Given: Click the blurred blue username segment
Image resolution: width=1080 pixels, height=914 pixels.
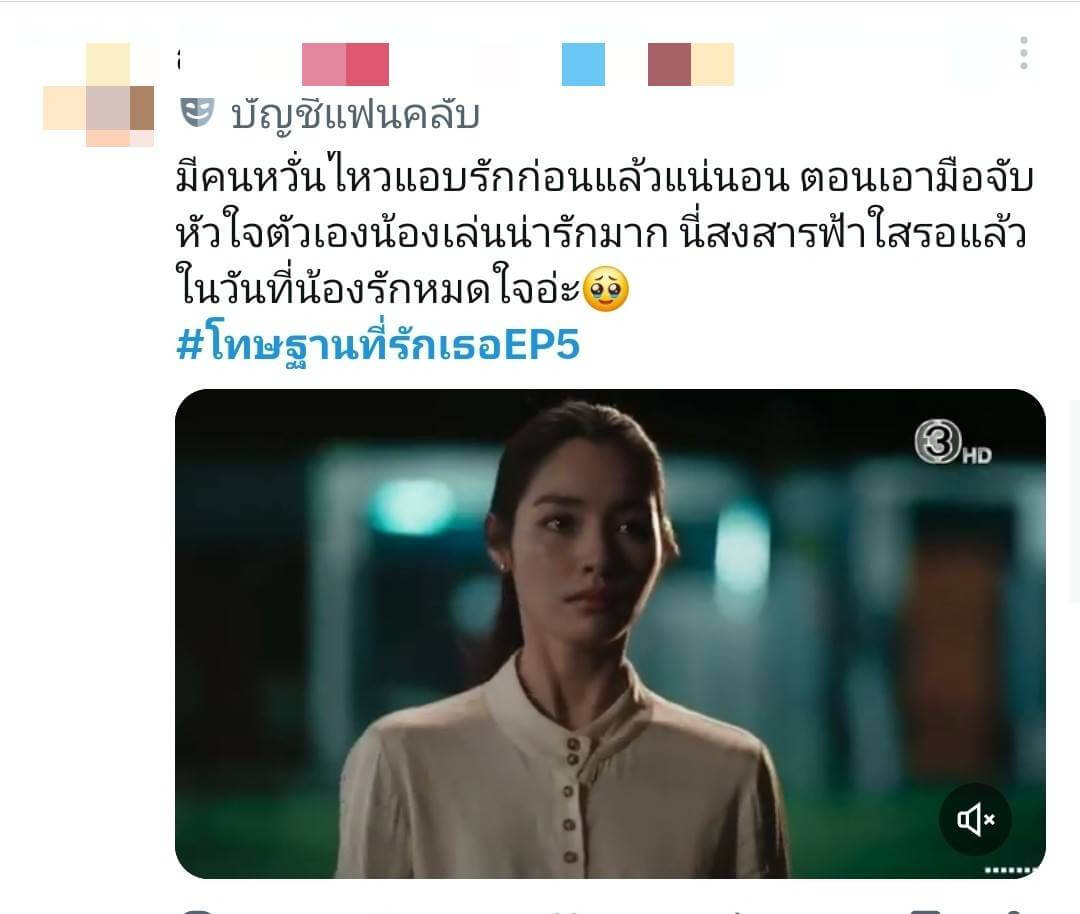Looking at the screenshot, I should click(583, 64).
